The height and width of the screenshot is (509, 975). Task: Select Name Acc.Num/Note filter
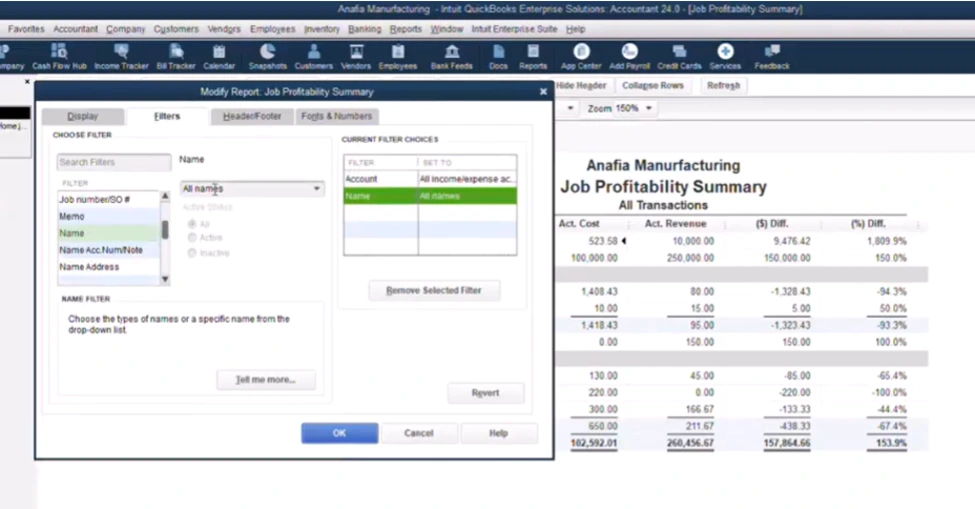[x=109, y=250]
